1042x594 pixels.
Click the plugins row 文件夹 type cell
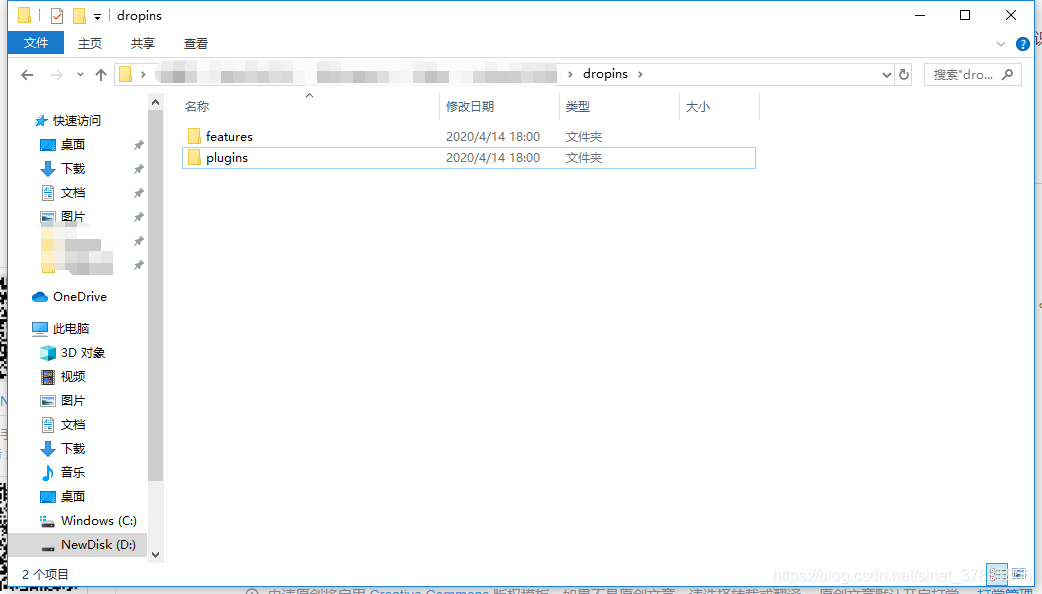pos(583,157)
